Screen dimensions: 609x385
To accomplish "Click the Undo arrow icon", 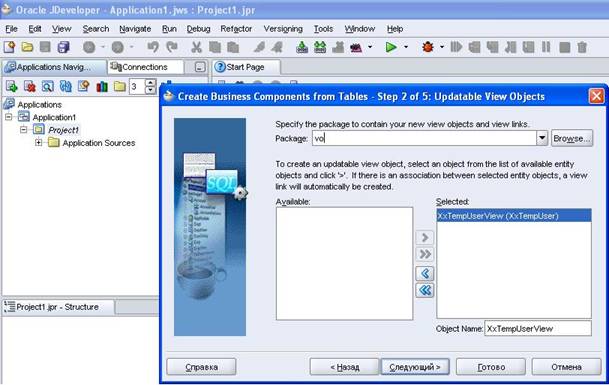I will [x=153, y=47].
